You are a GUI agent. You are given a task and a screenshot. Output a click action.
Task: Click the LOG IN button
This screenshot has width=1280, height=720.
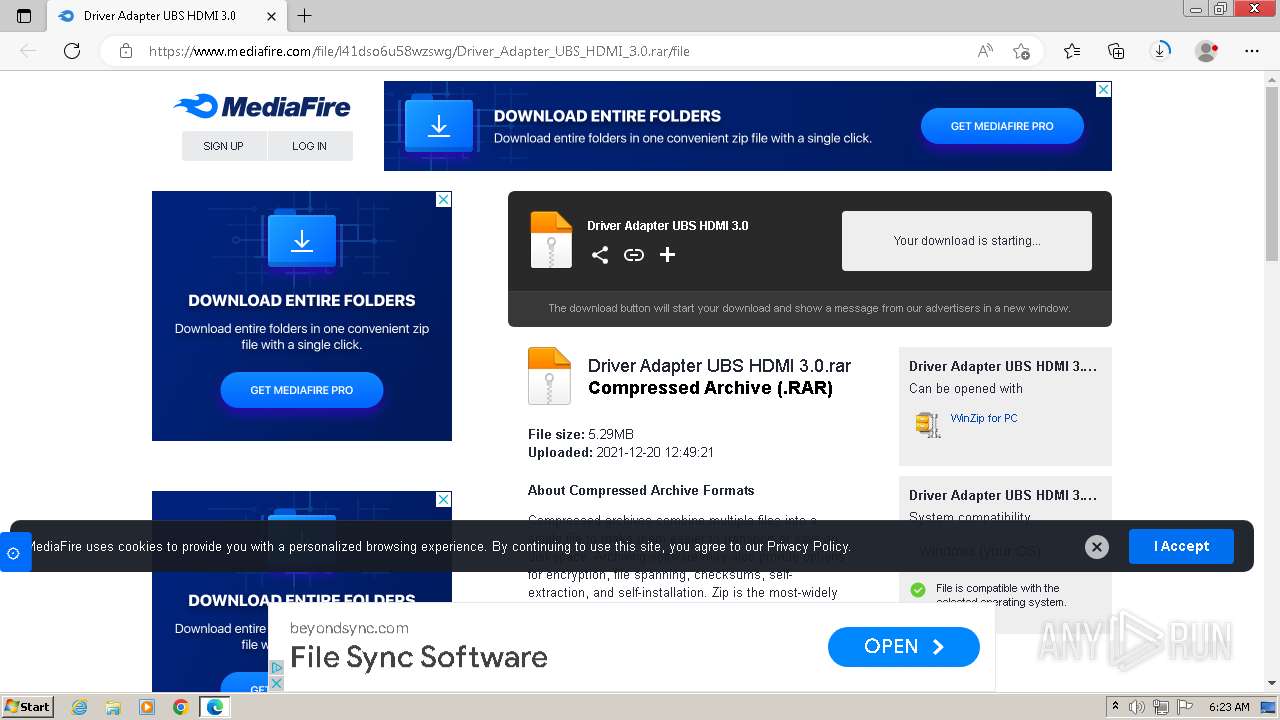[309, 146]
